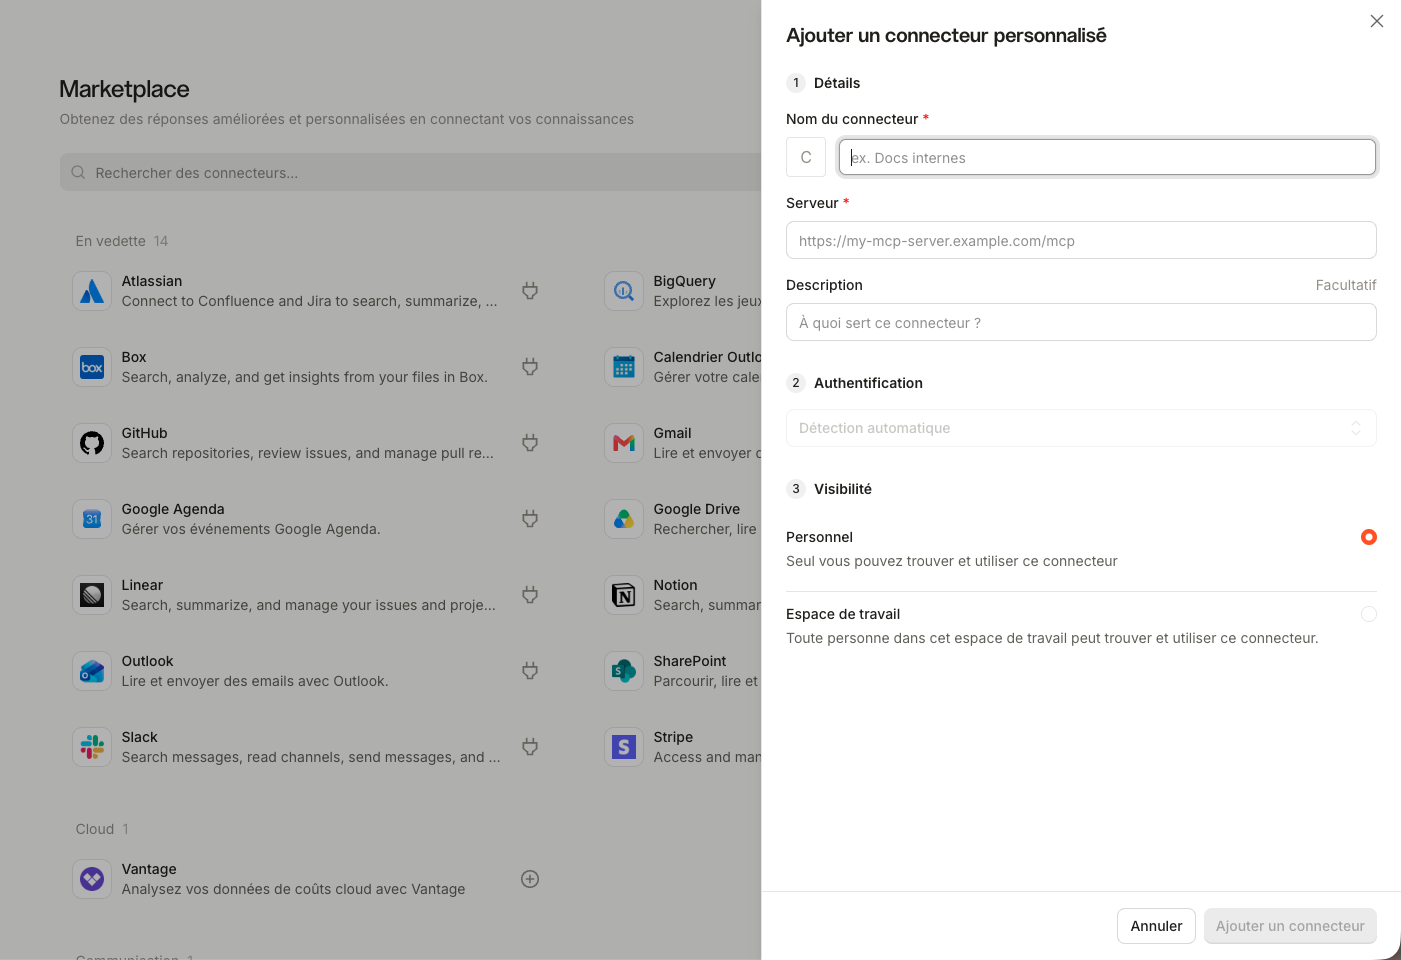Screen dimensions: 1401x960
Task: Open the Outlook connector title
Action: [148, 661]
